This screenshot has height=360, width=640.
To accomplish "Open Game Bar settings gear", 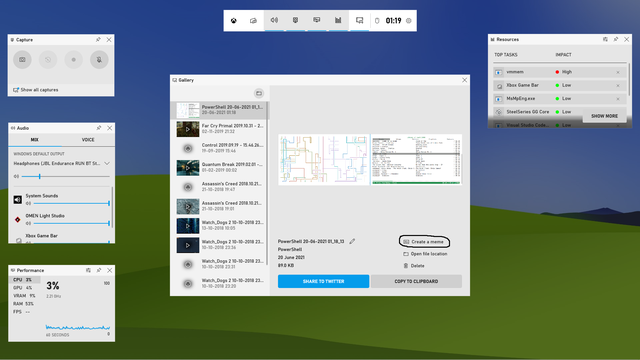I will click(x=409, y=21).
